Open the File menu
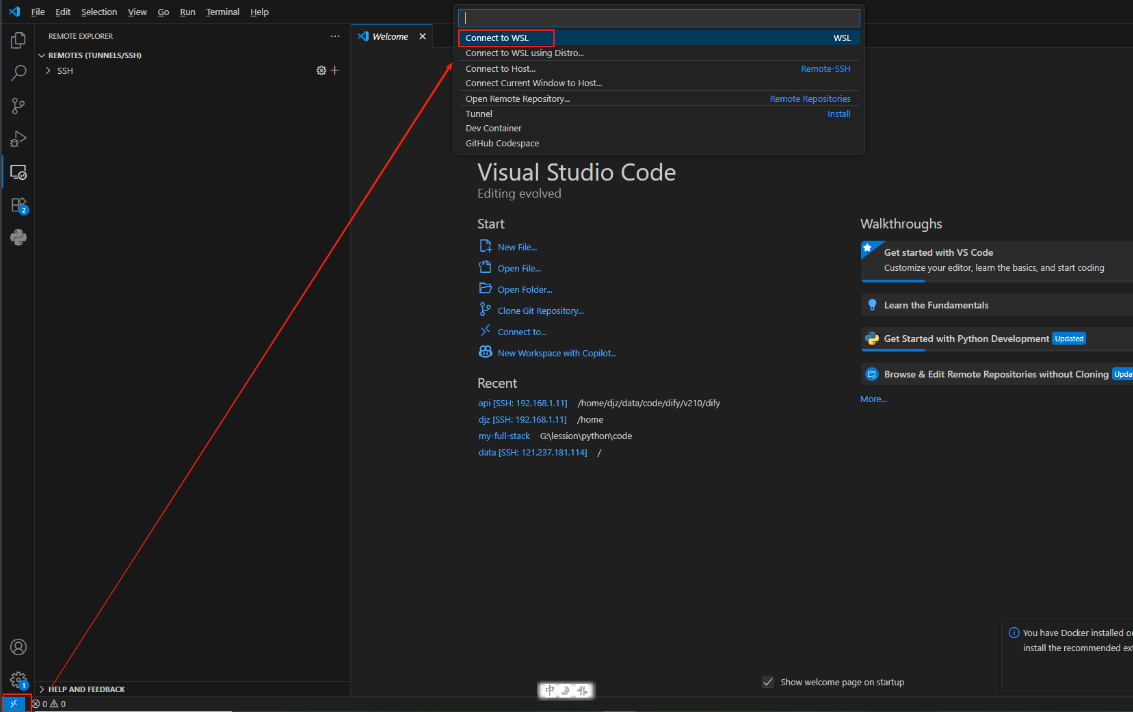The width and height of the screenshot is (1133, 712). [x=38, y=12]
